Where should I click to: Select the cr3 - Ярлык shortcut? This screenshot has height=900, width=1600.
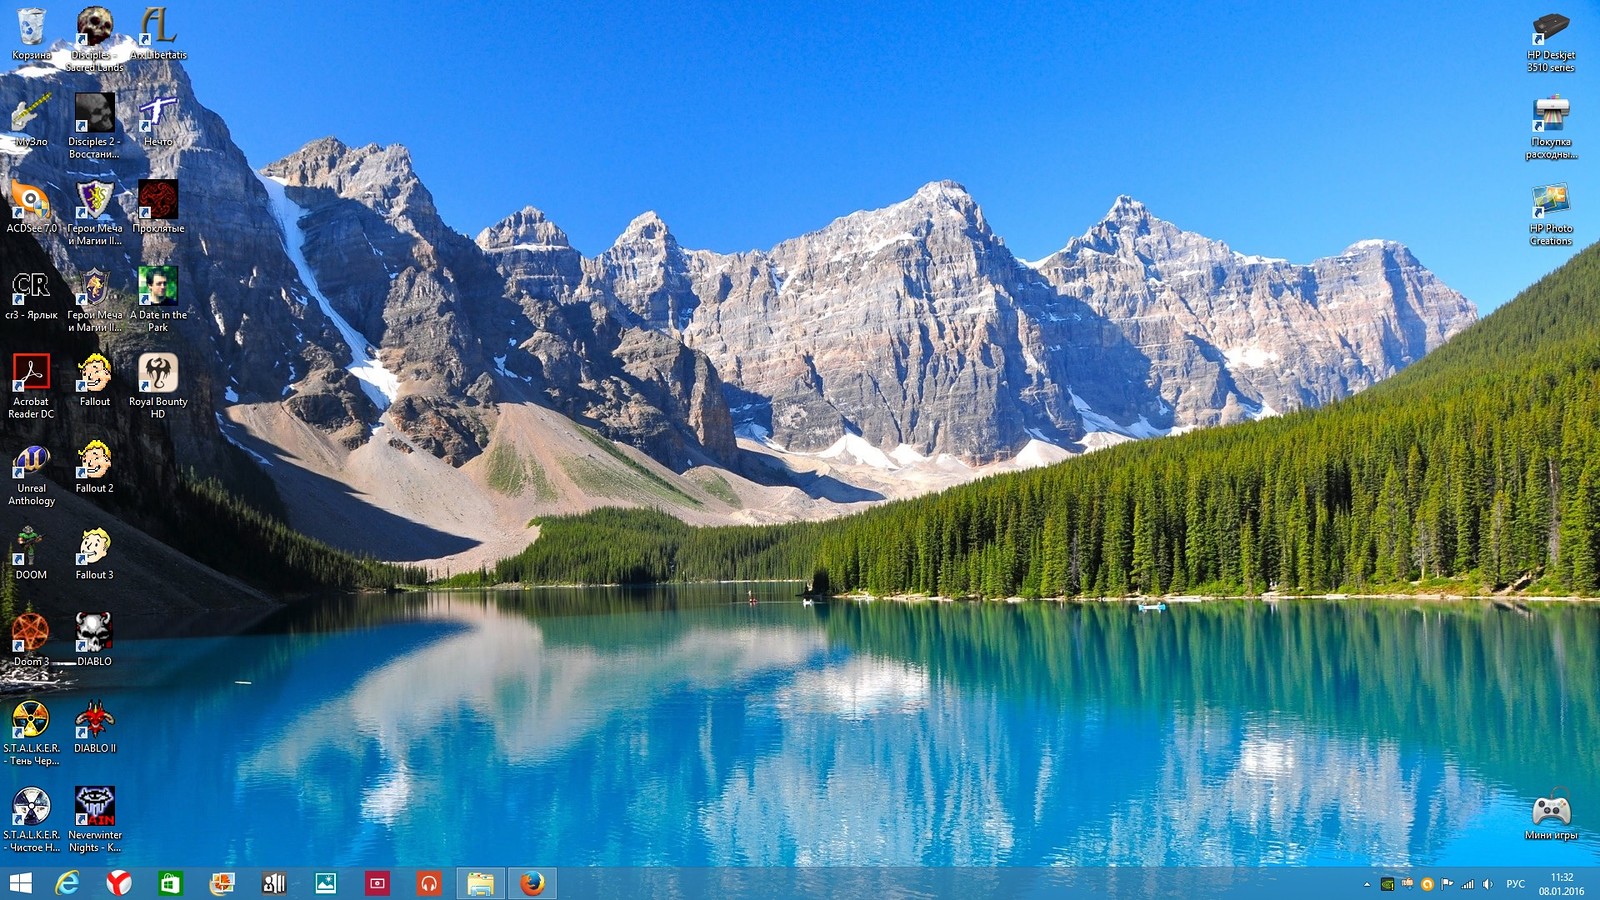pos(31,294)
